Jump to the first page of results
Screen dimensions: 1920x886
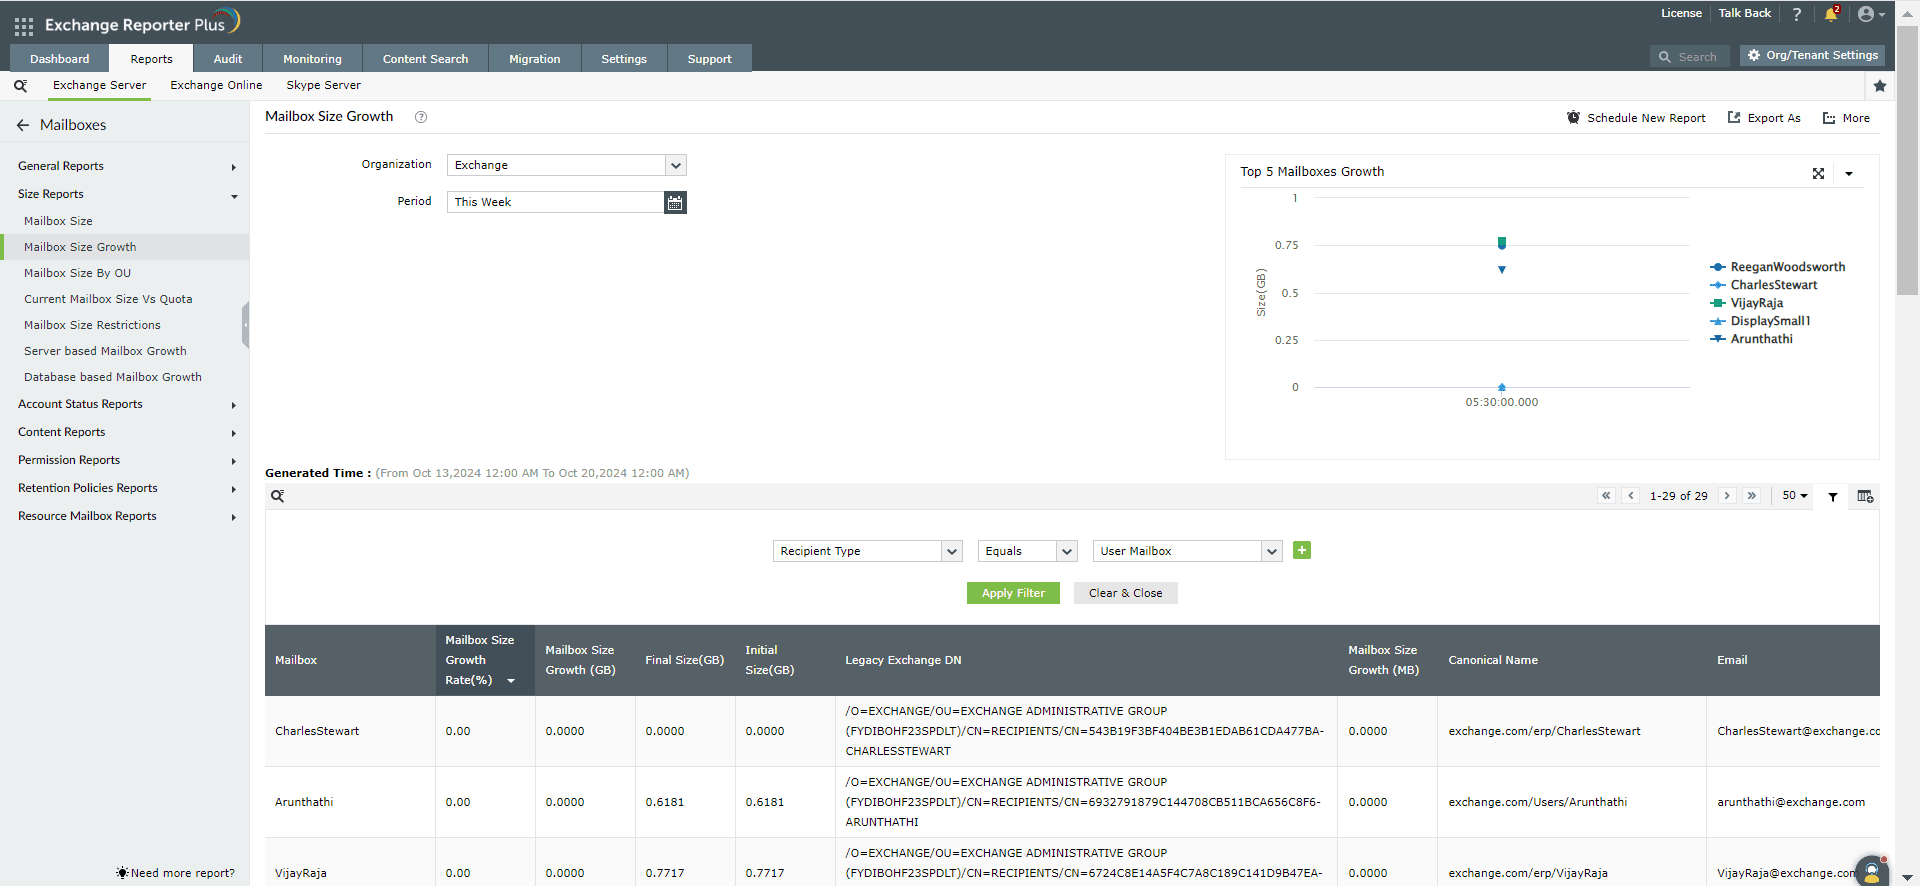1606,495
